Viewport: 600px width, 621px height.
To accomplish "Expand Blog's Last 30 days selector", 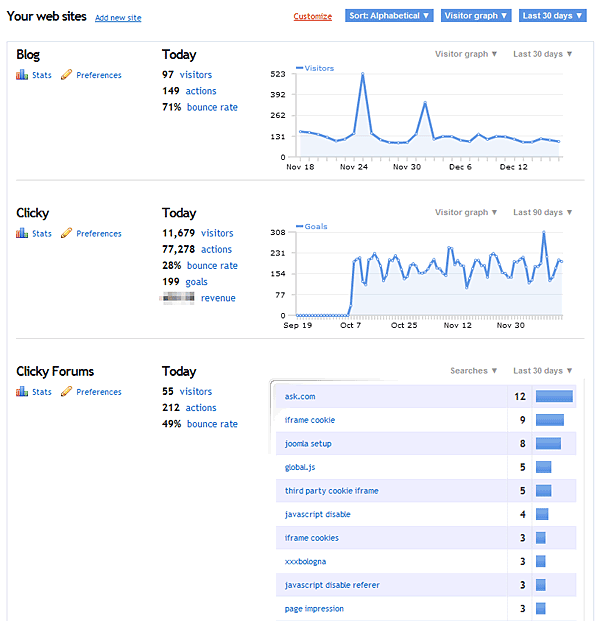I will [x=543, y=54].
